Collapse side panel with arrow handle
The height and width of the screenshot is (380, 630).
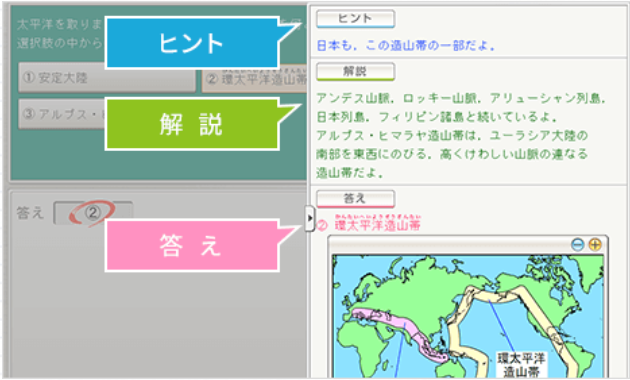coord(309,218)
